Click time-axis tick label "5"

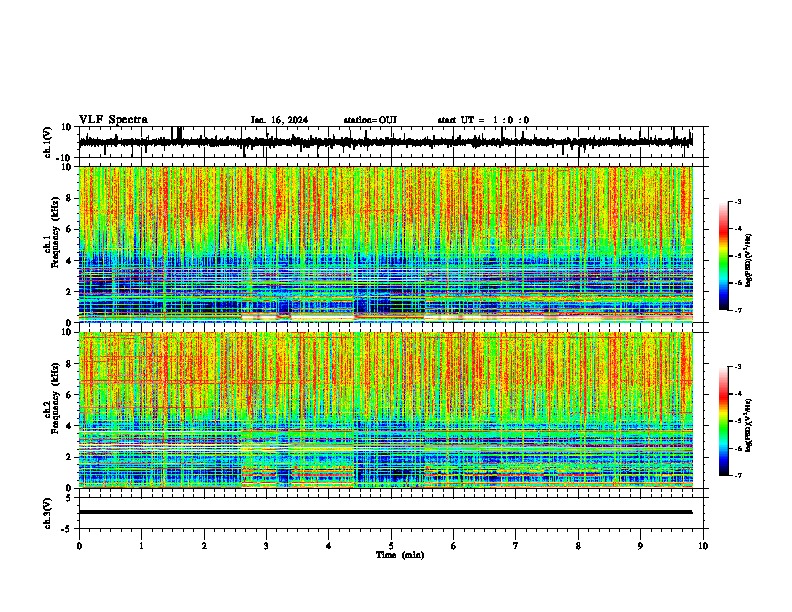pos(391,546)
